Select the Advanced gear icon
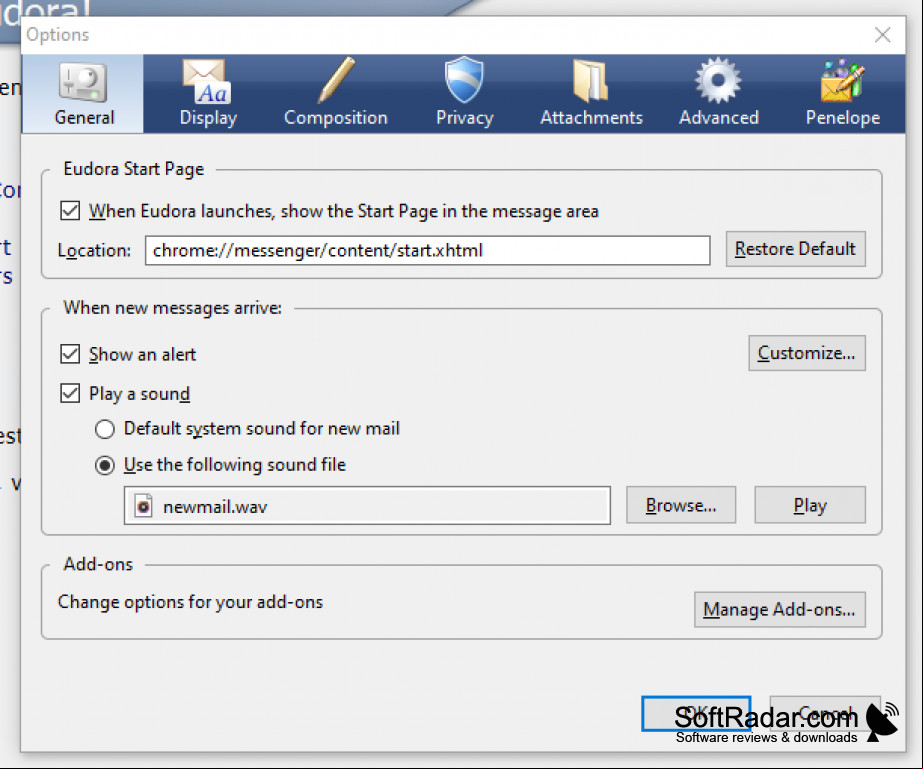 click(718, 81)
